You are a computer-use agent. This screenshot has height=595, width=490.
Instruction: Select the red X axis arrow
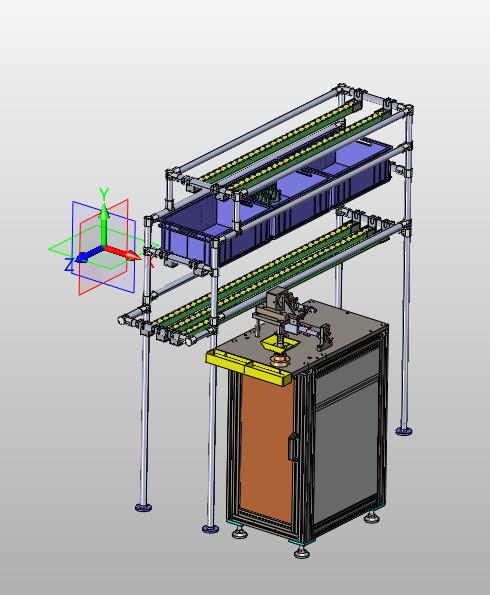pyautogui.click(x=122, y=252)
